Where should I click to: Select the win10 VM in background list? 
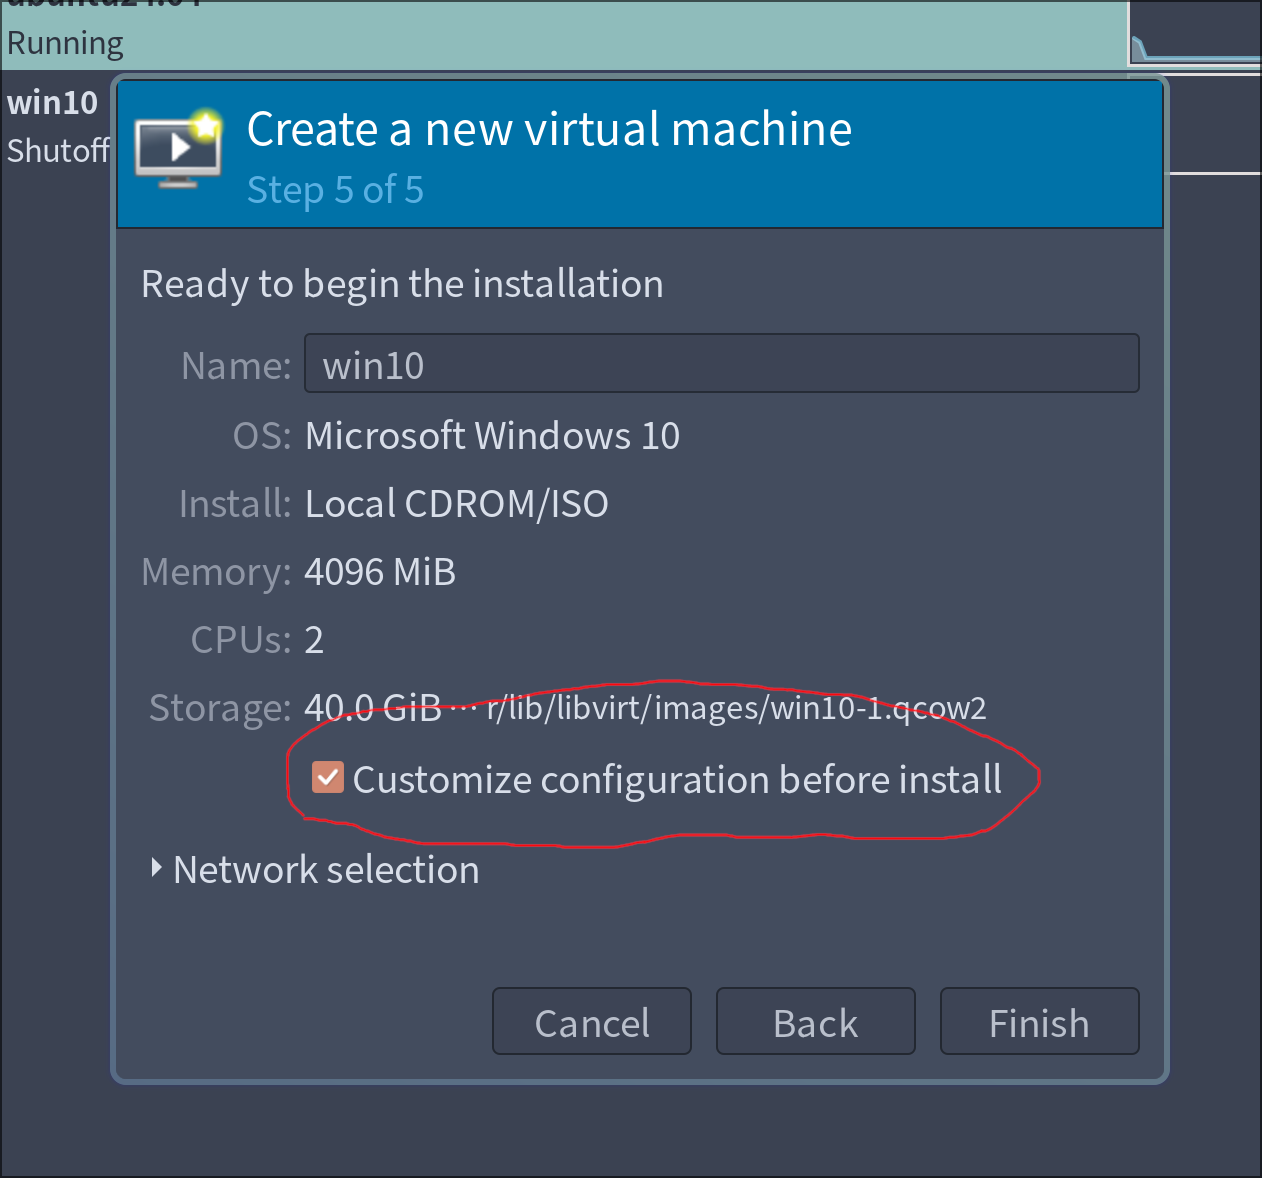[x=53, y=103]
